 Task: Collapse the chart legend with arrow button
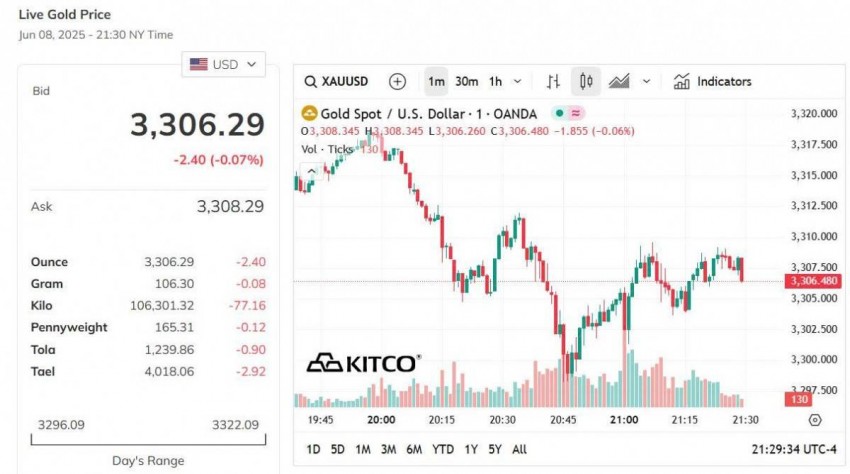(x=310, y=171)
